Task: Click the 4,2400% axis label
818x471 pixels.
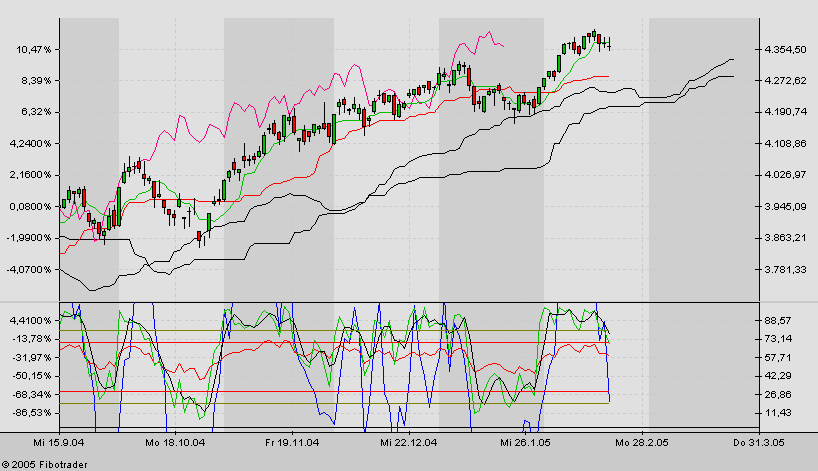Action: pos(31,143)
